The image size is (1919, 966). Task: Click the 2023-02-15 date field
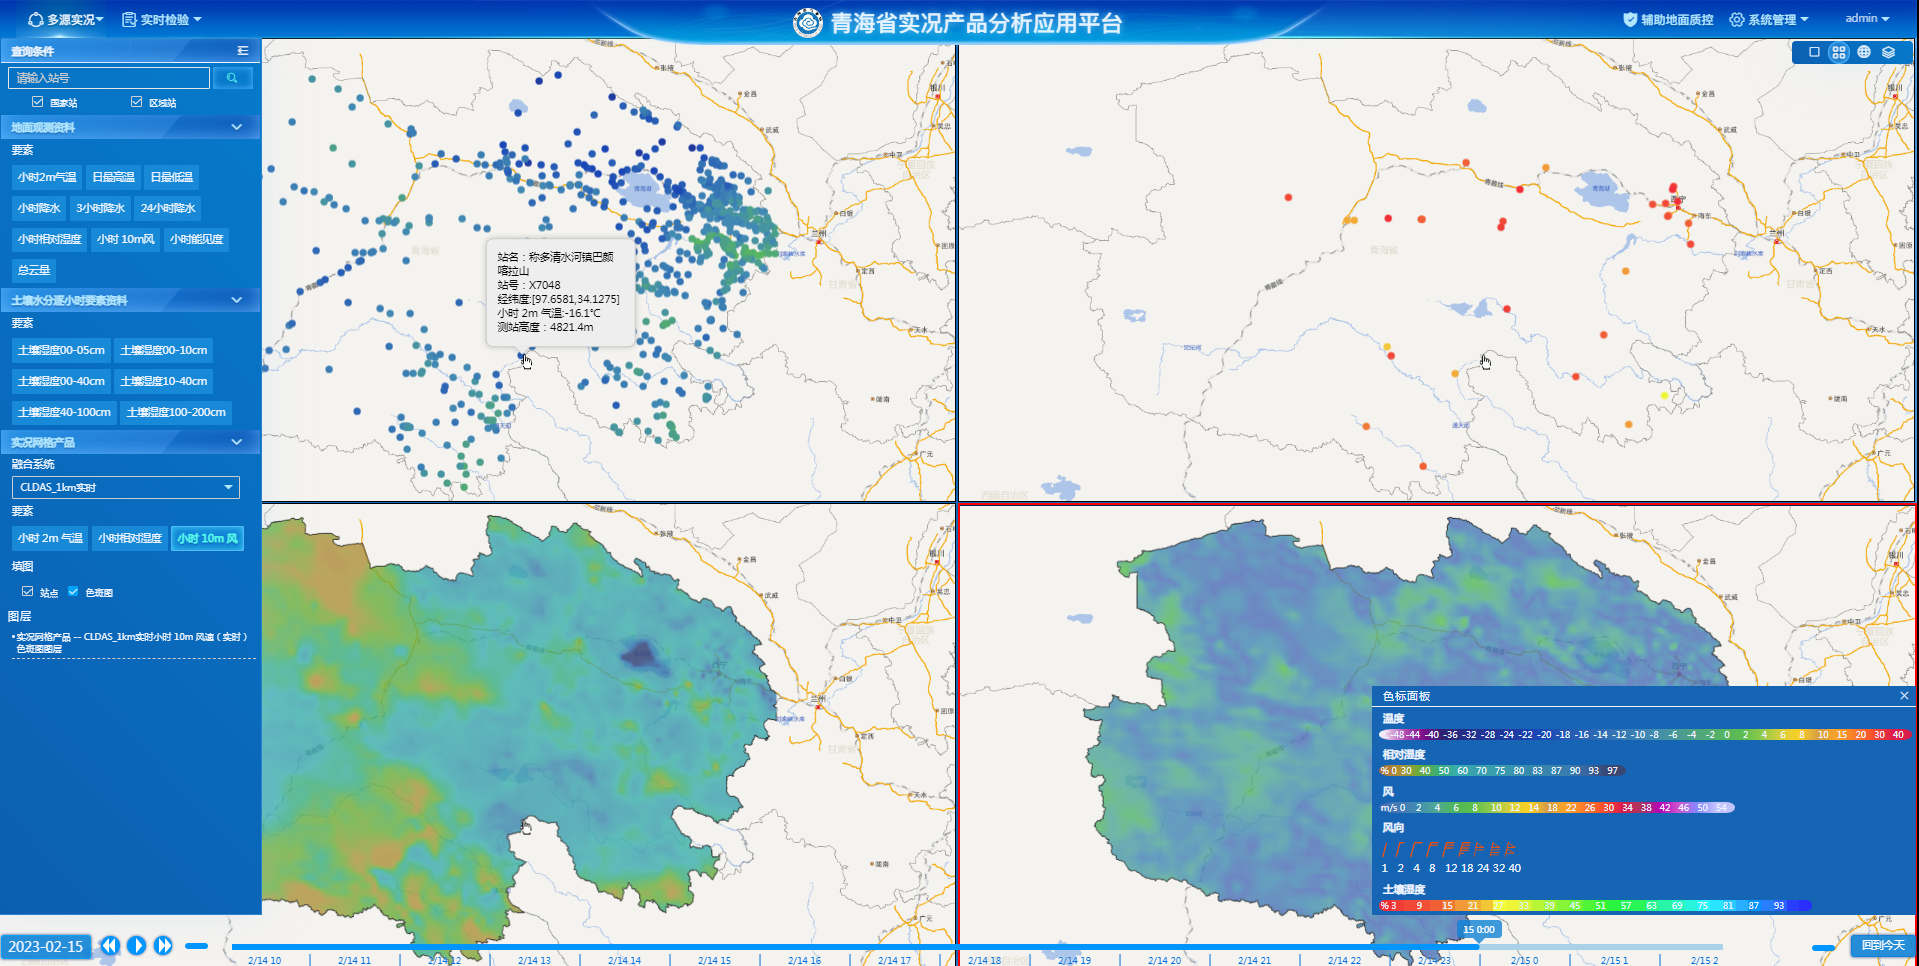[46, 946]
